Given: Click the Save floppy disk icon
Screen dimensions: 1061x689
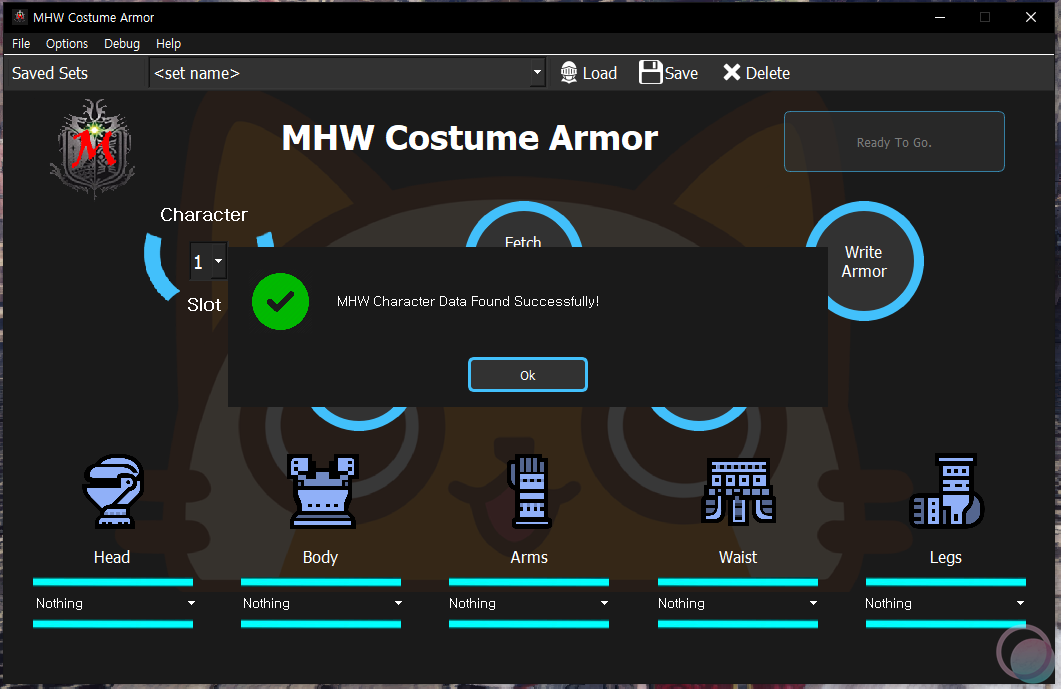Looking at the screenshot, I should 650,72.
